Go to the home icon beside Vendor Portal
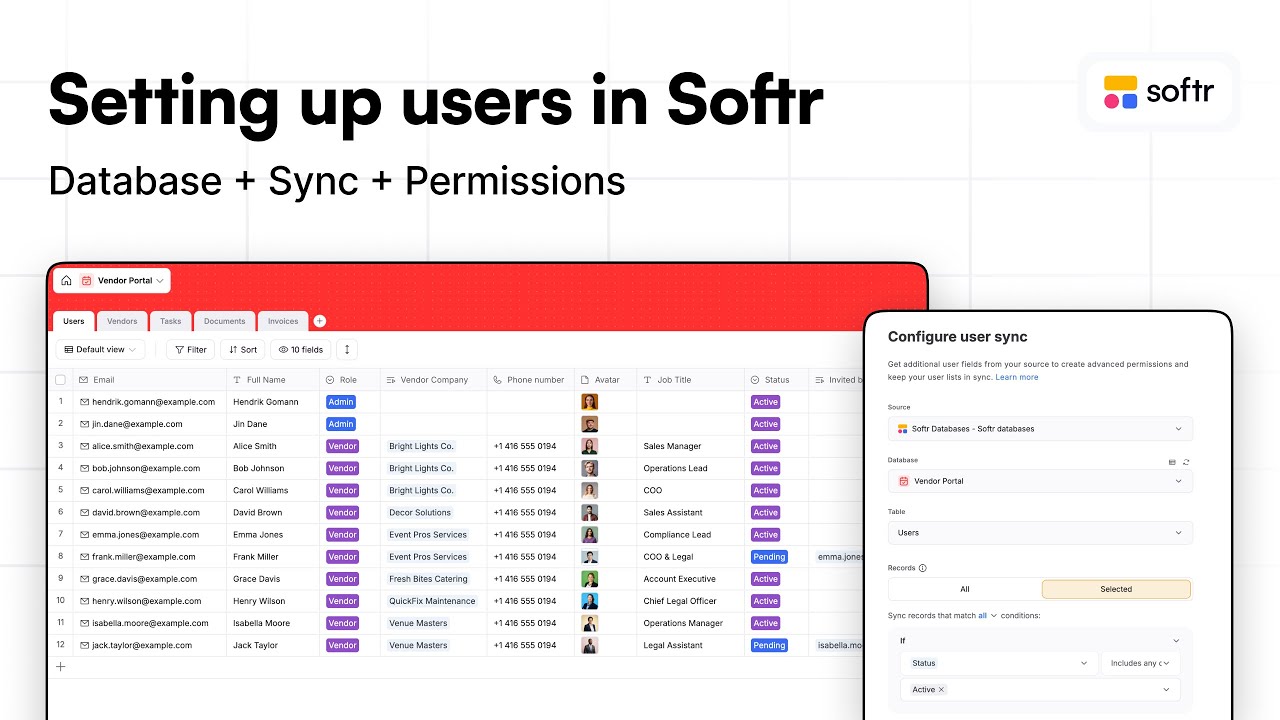The height and width of the screenshot is (720, 1280). point(66,281)
